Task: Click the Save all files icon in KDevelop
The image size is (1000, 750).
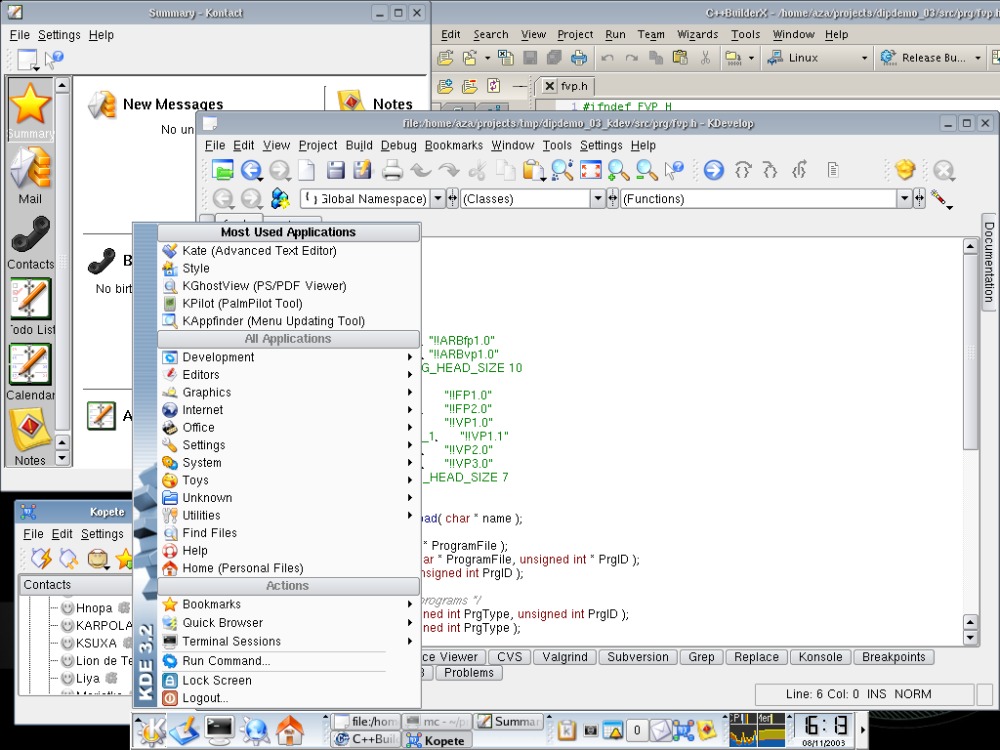Action: click(363, 170)
